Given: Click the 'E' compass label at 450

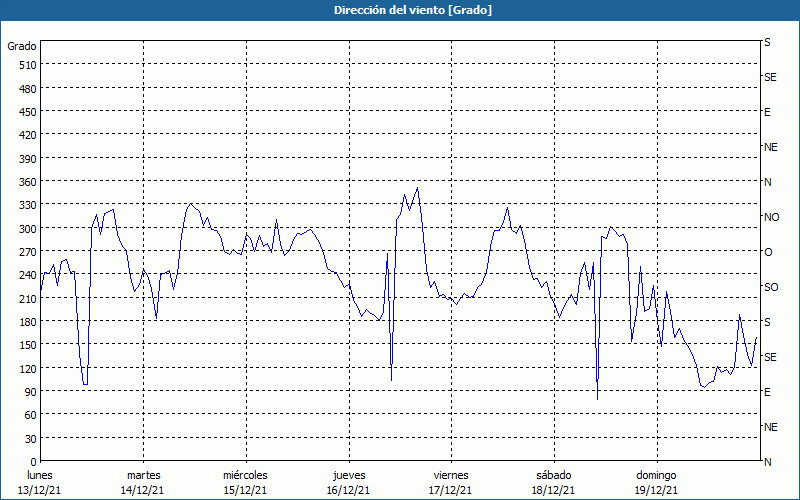Looking at the screenshot, I should pos(767,112).
